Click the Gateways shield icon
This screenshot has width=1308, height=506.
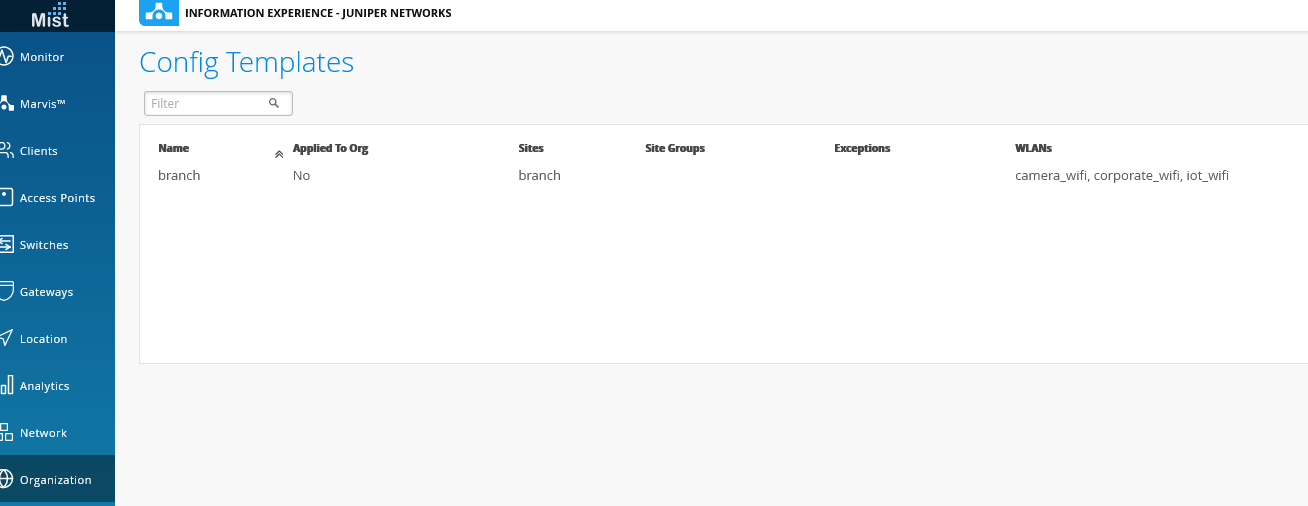[x=6, y=292]
